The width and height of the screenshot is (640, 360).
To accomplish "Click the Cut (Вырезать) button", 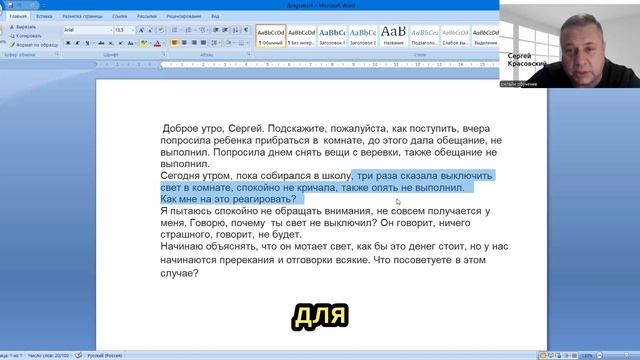I will pos(23,27).
